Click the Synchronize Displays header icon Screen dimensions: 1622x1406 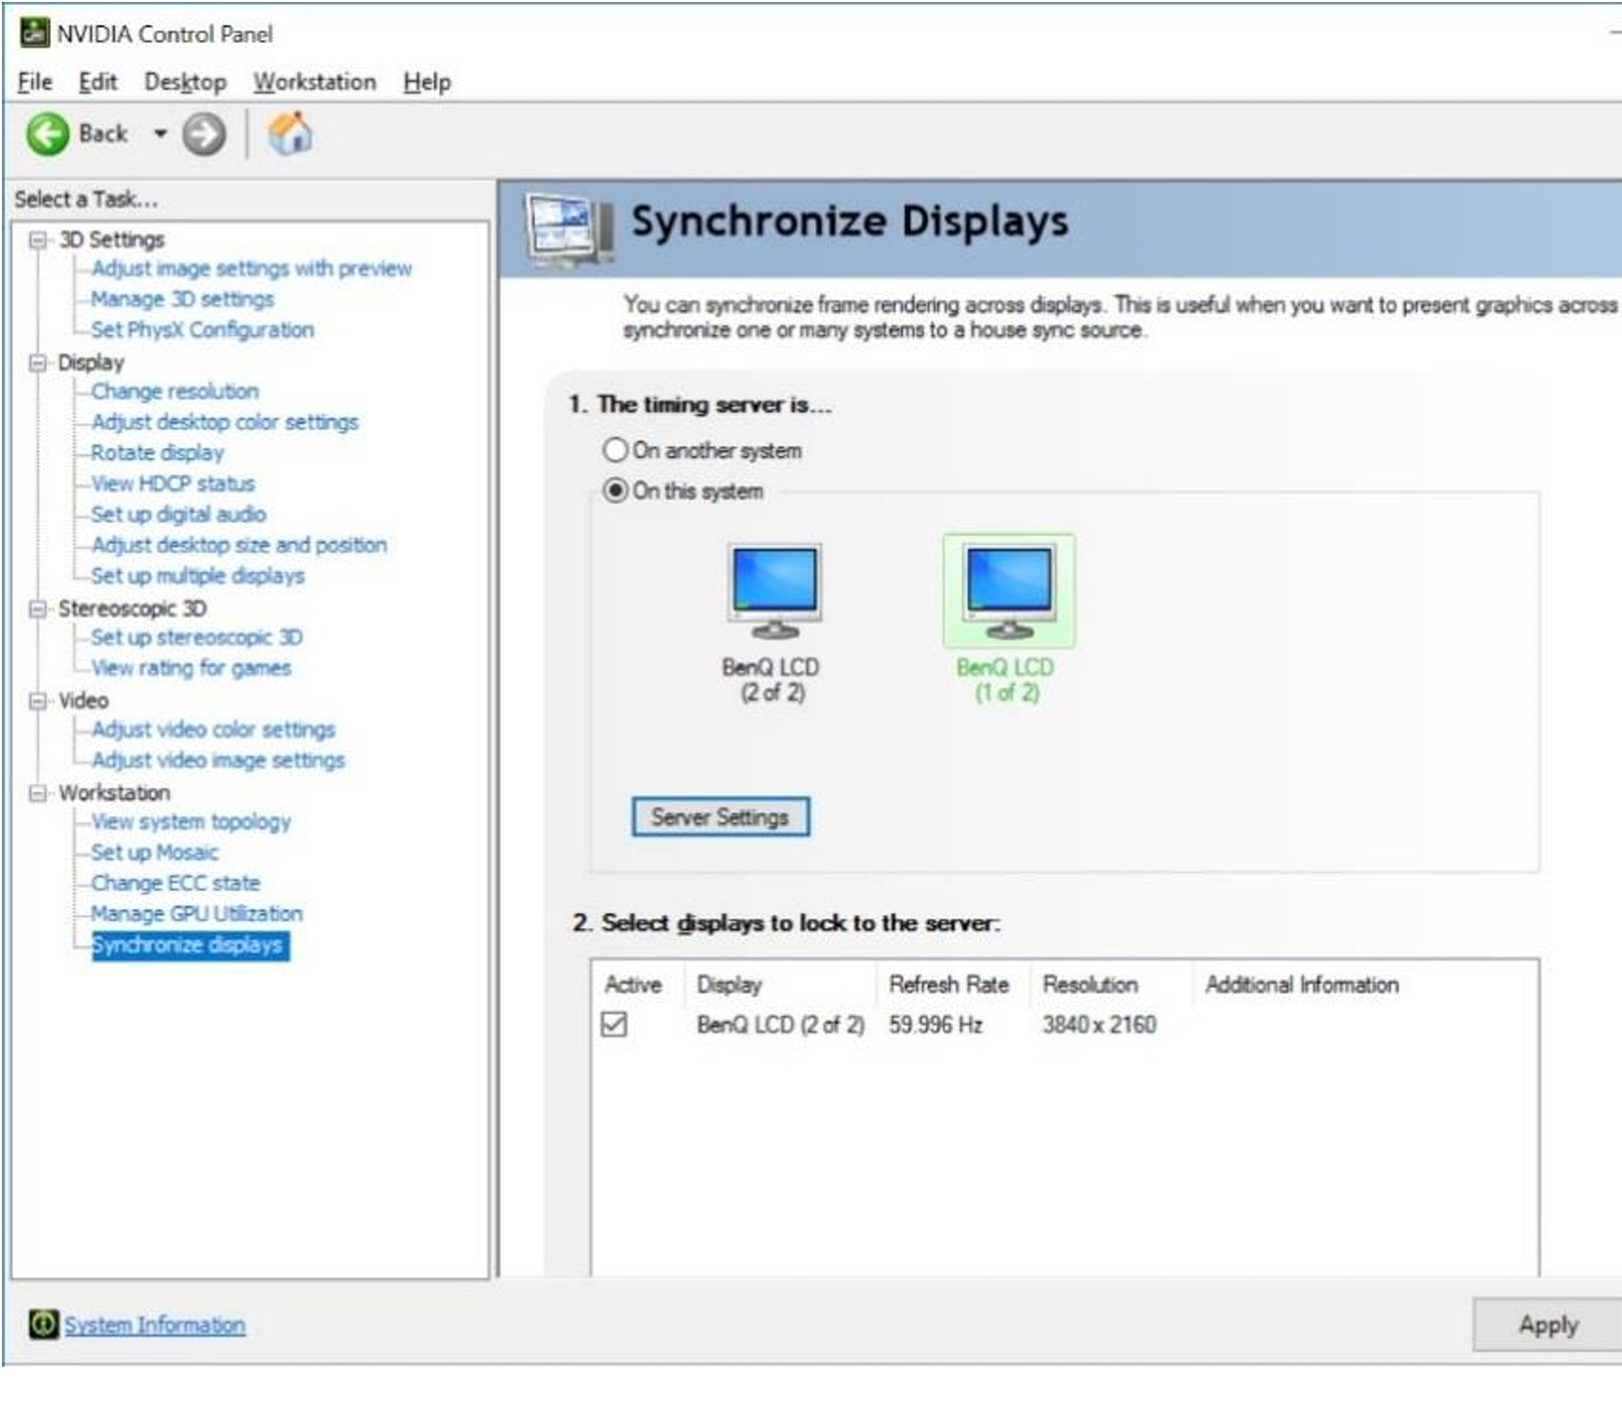(x=568, y=226)
